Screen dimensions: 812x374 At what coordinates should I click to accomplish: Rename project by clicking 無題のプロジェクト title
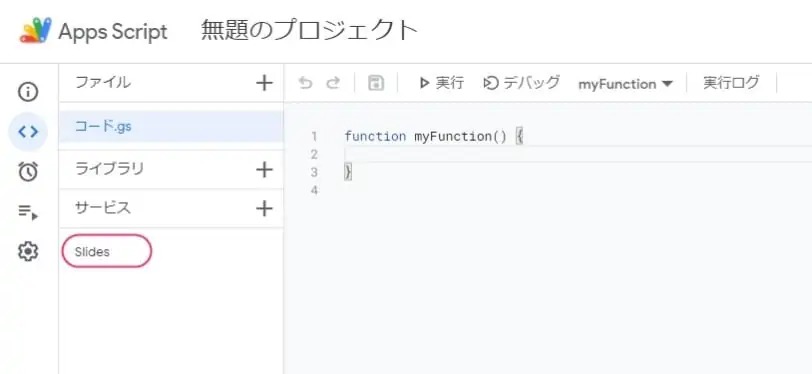tap(309, 31)
